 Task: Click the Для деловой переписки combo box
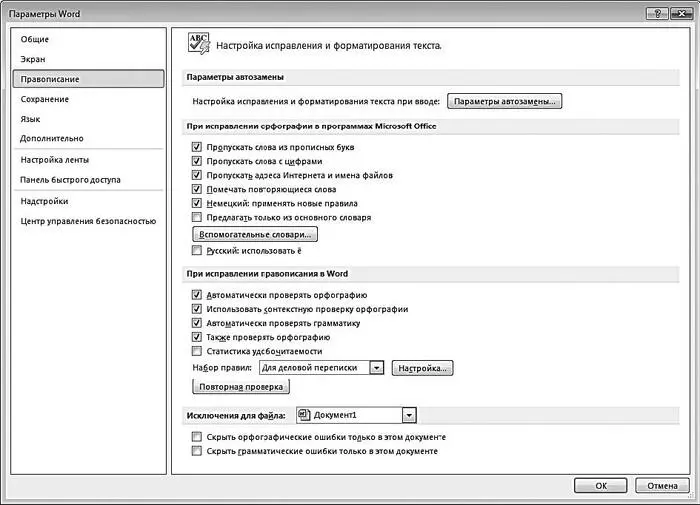point(321,368)
